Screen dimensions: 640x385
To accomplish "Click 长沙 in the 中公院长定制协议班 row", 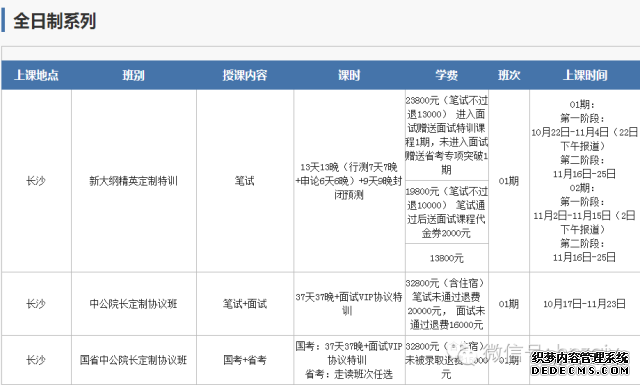I will pyautogui.click(x=36, y=304).
